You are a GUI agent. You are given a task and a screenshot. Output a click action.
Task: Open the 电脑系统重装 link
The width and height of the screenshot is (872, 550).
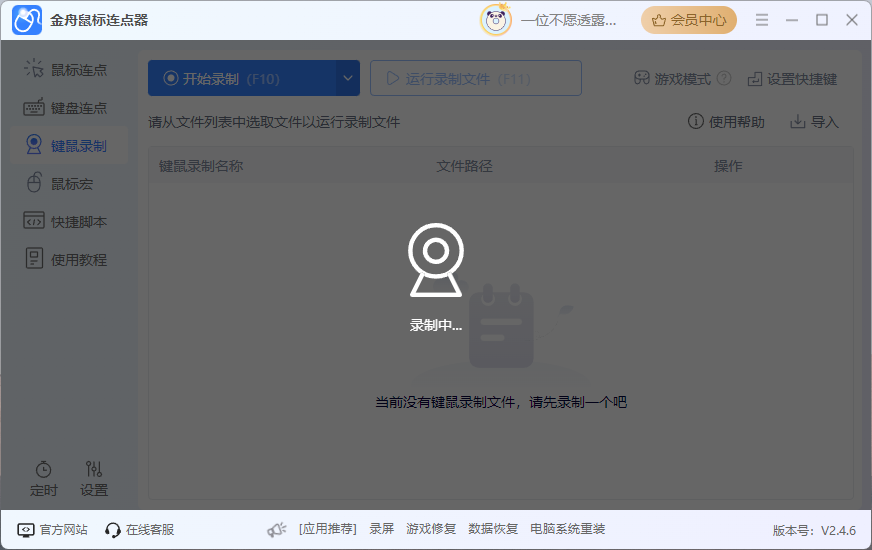(568, 529)
